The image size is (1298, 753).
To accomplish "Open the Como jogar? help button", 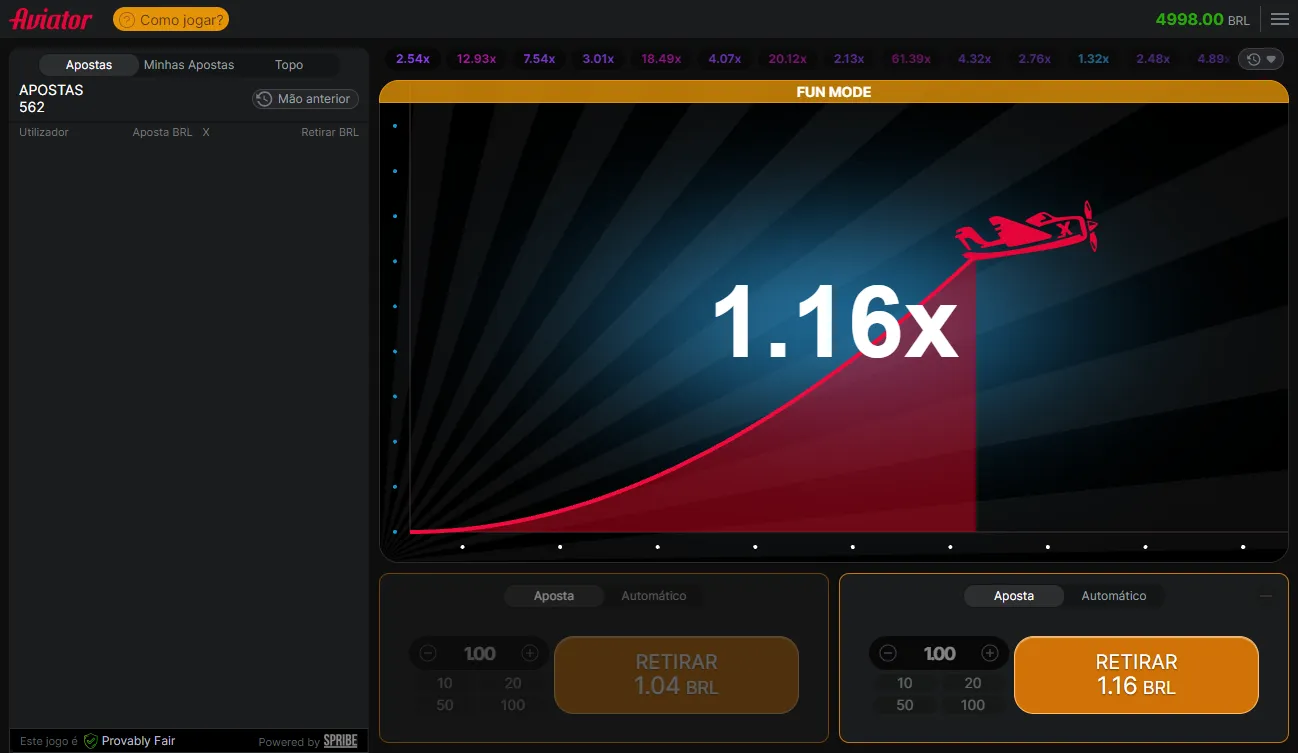I will [171, 19].
